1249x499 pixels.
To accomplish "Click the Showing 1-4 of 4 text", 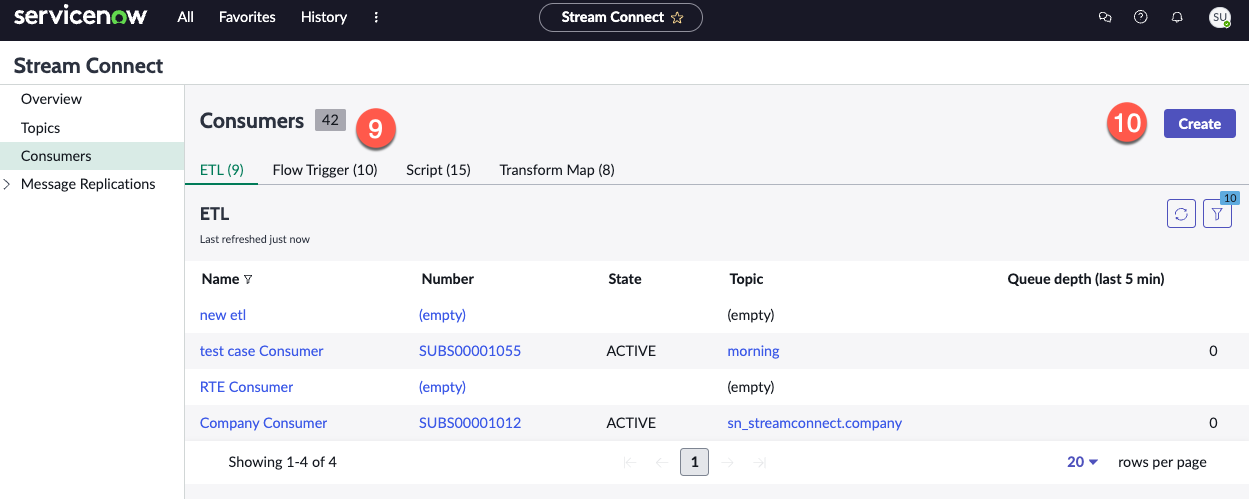I will click(x=283, y=462).
